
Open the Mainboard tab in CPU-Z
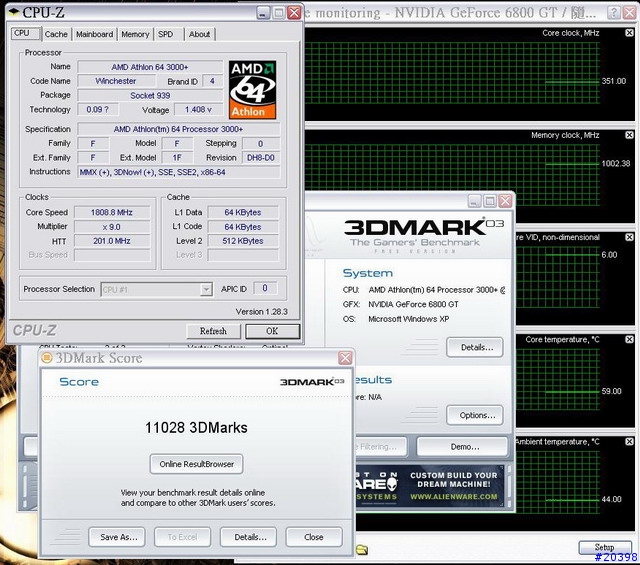coord(94,34)
